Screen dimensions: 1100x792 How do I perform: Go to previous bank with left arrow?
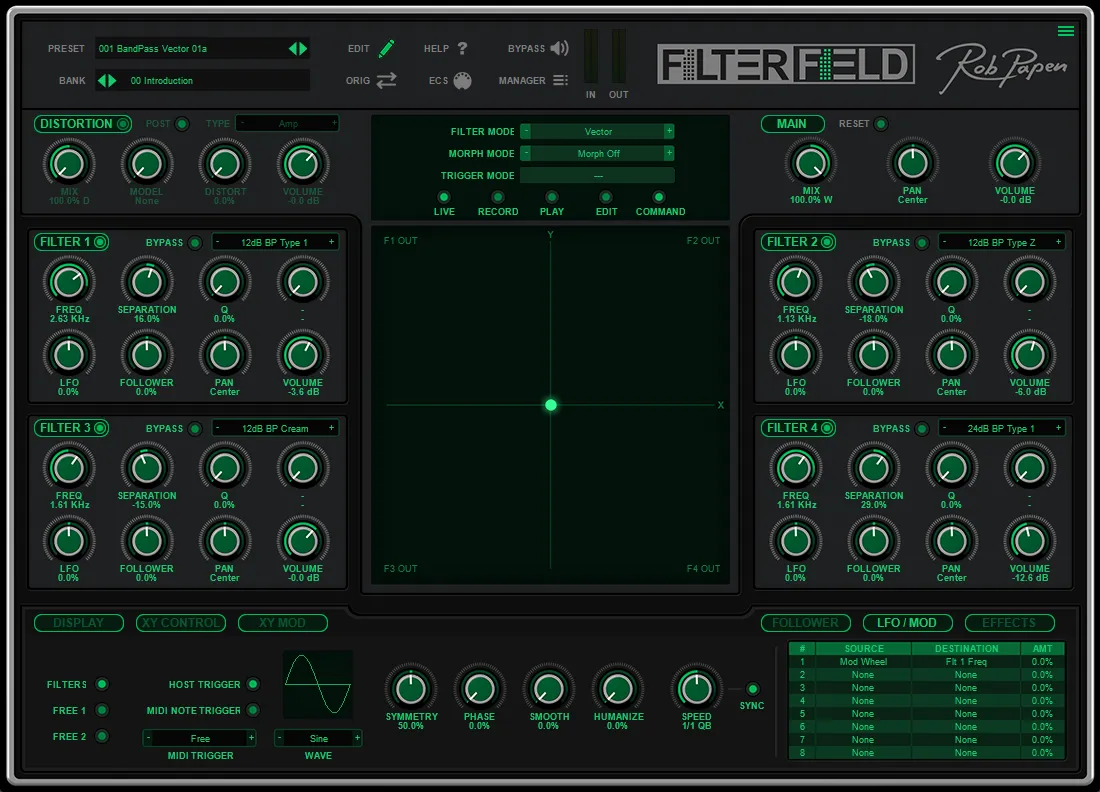102,81
